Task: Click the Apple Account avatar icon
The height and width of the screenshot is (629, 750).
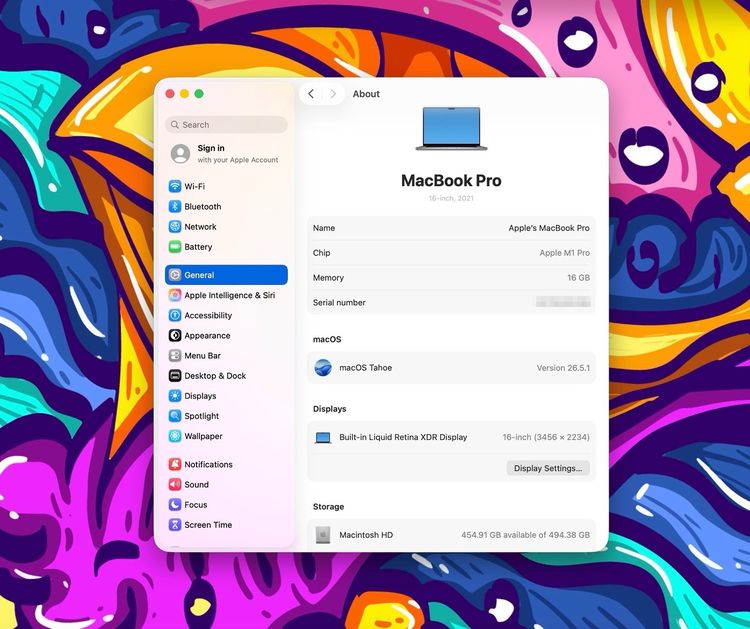Action: pos(181,154)
